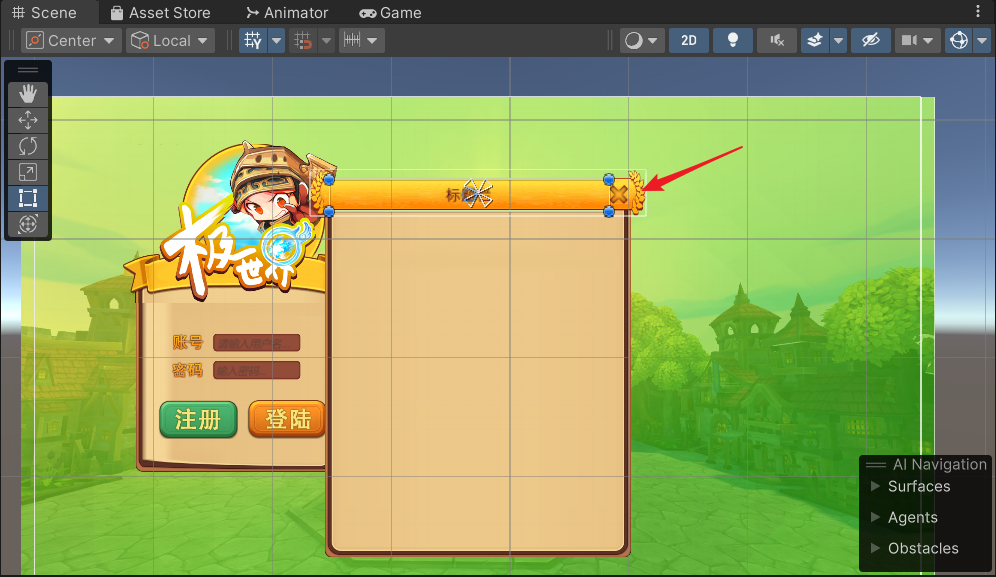This screenshot has height=577, width=996.
Task: Click the orange 登陆 button
Action: tap(287, 420)
